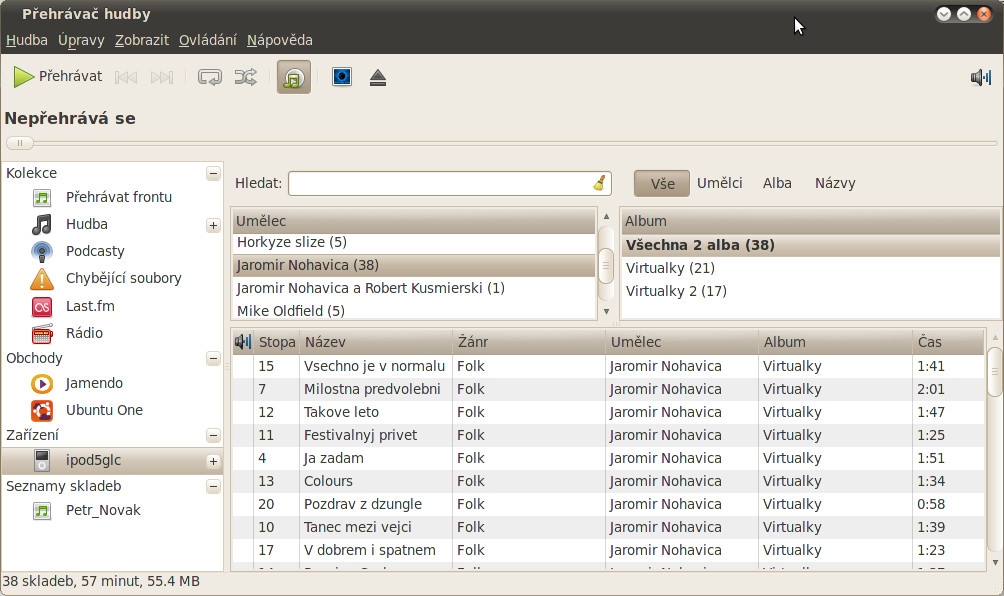Click the eject device icon
The height and width of the screenshot is (596, 1004).
378,77
